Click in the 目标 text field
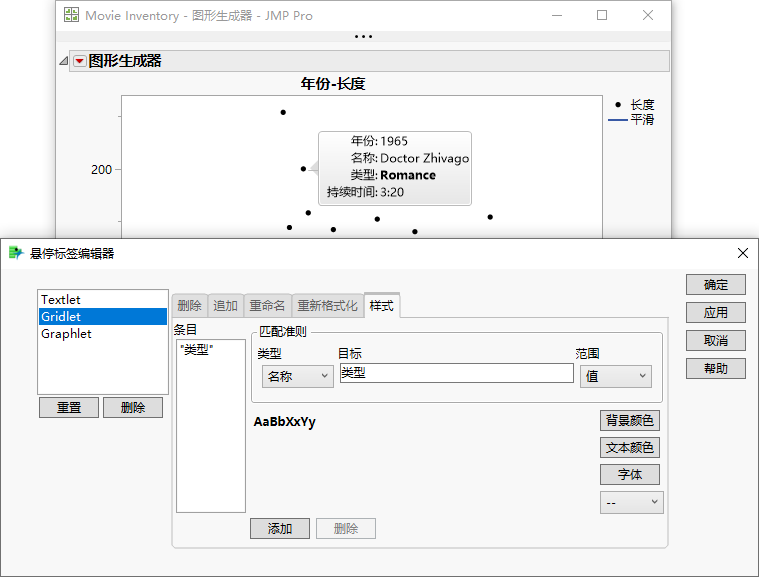This screenshot has width=759, height=577. tap(456, 373)
